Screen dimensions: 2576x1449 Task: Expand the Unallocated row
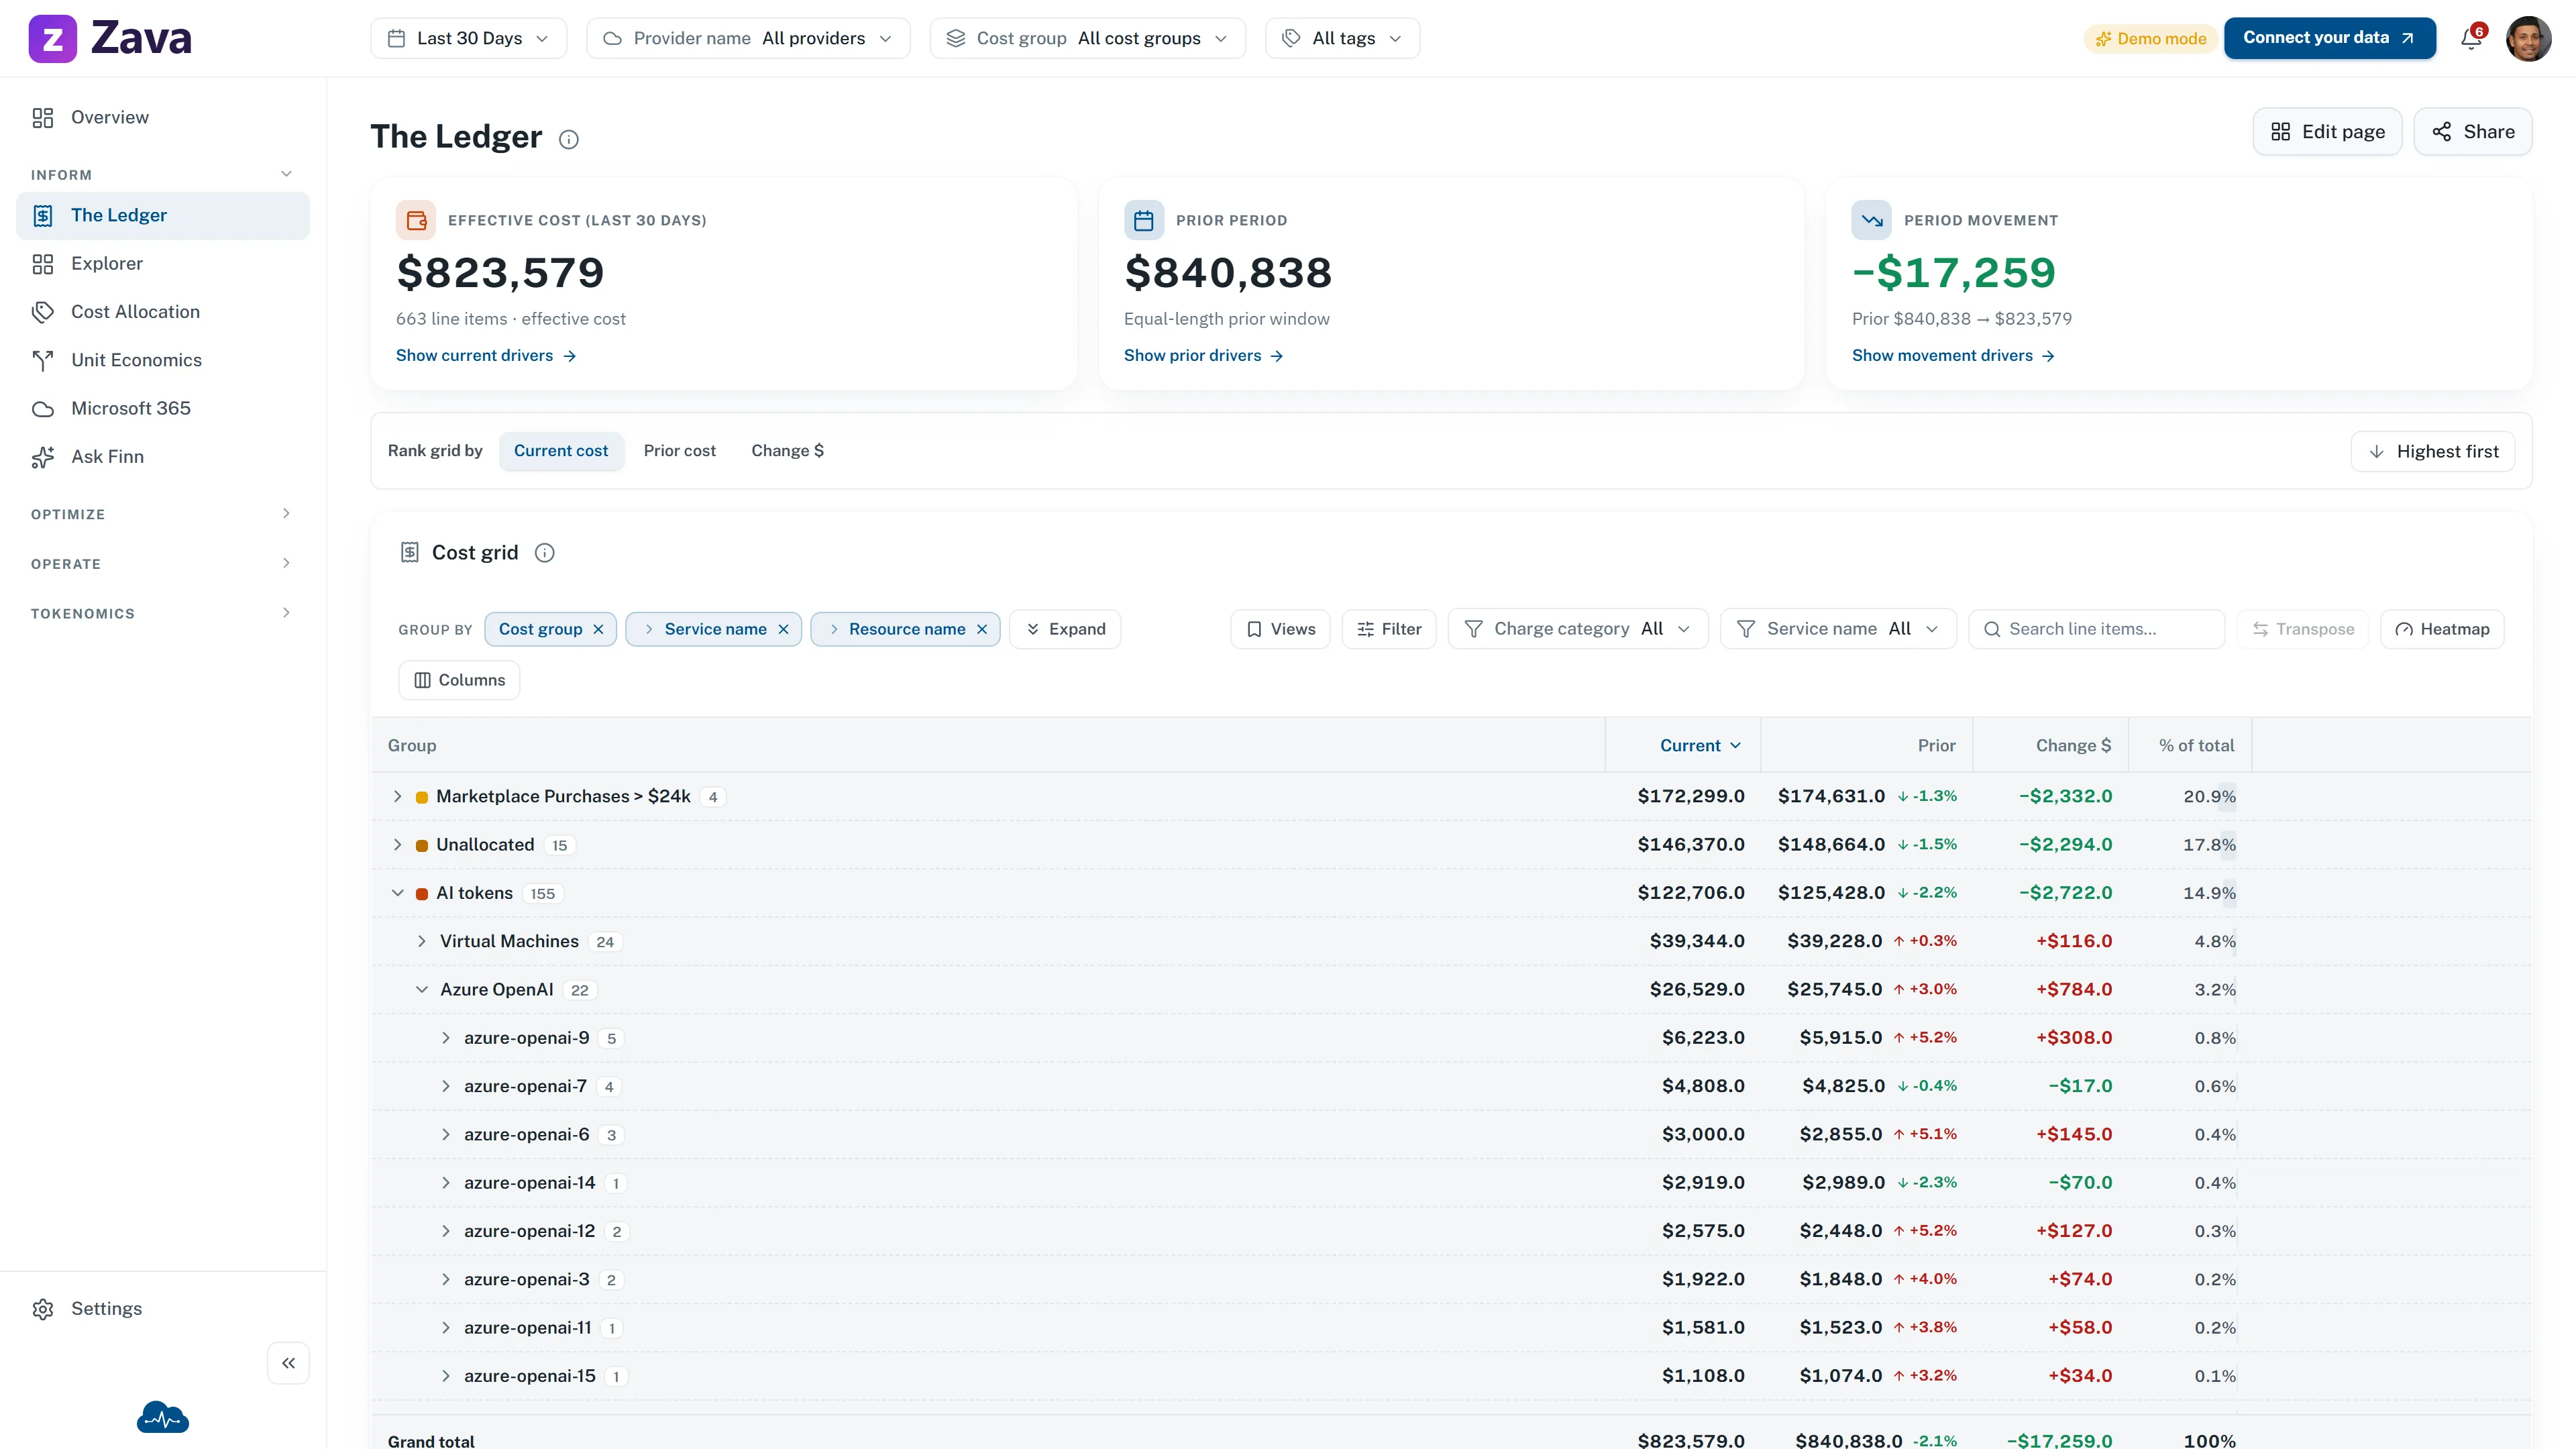click(x=398, y=845)
